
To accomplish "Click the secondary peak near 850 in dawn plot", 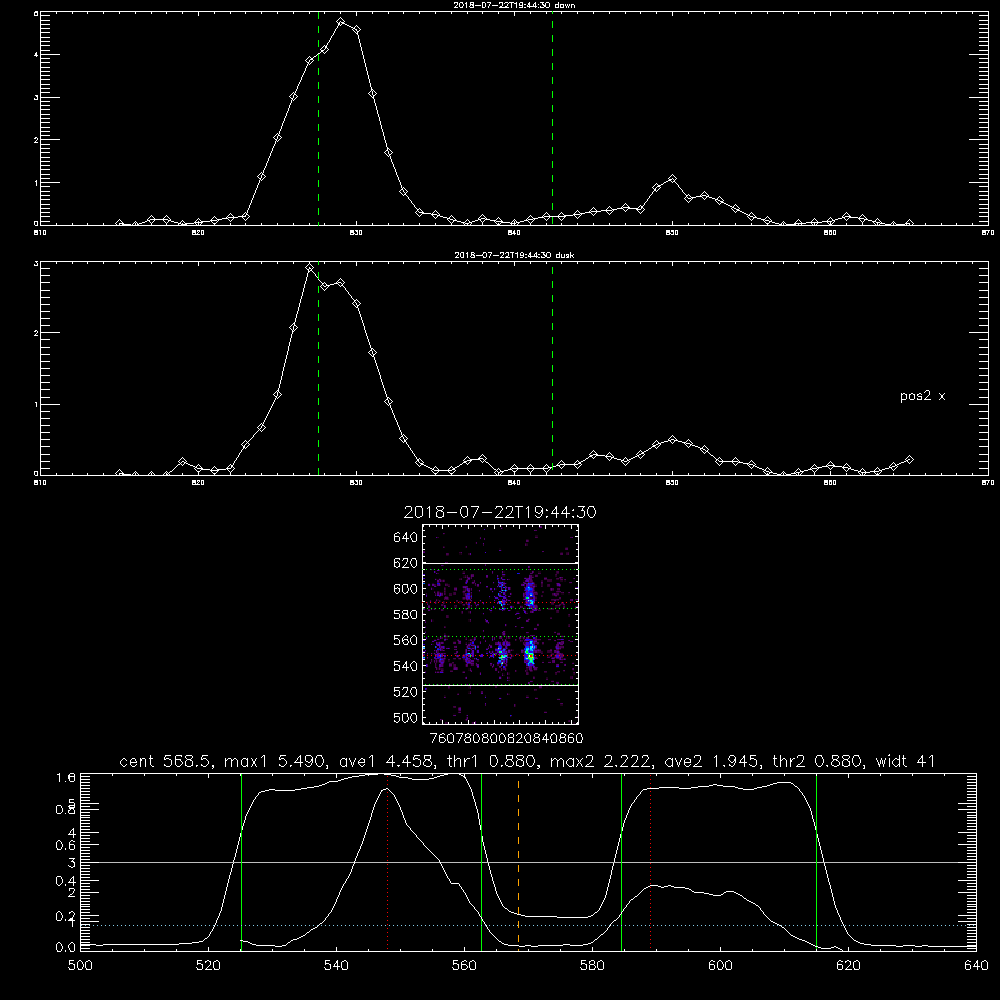I will click(672, 179).
